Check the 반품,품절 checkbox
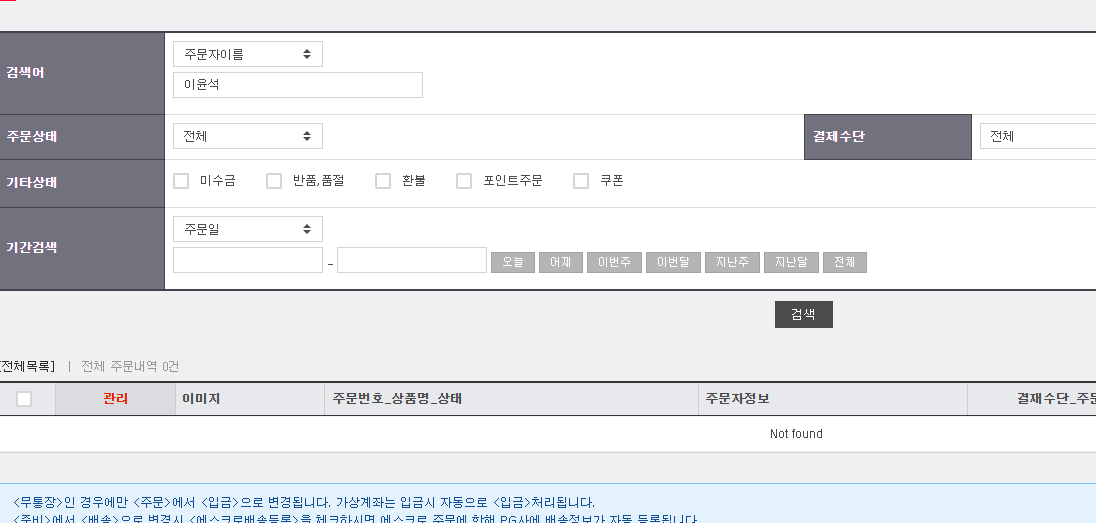1096x523 pixels. (274, 181)
